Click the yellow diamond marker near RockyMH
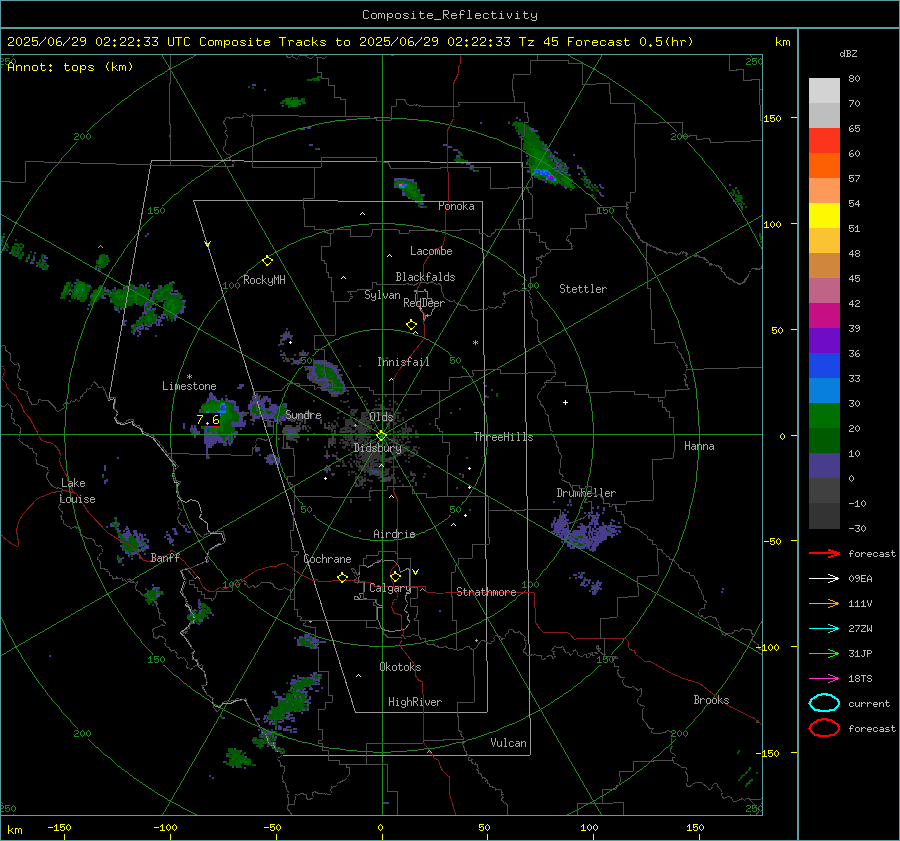The height and width of the screenshot is (841, 900). tap(267, 261)
